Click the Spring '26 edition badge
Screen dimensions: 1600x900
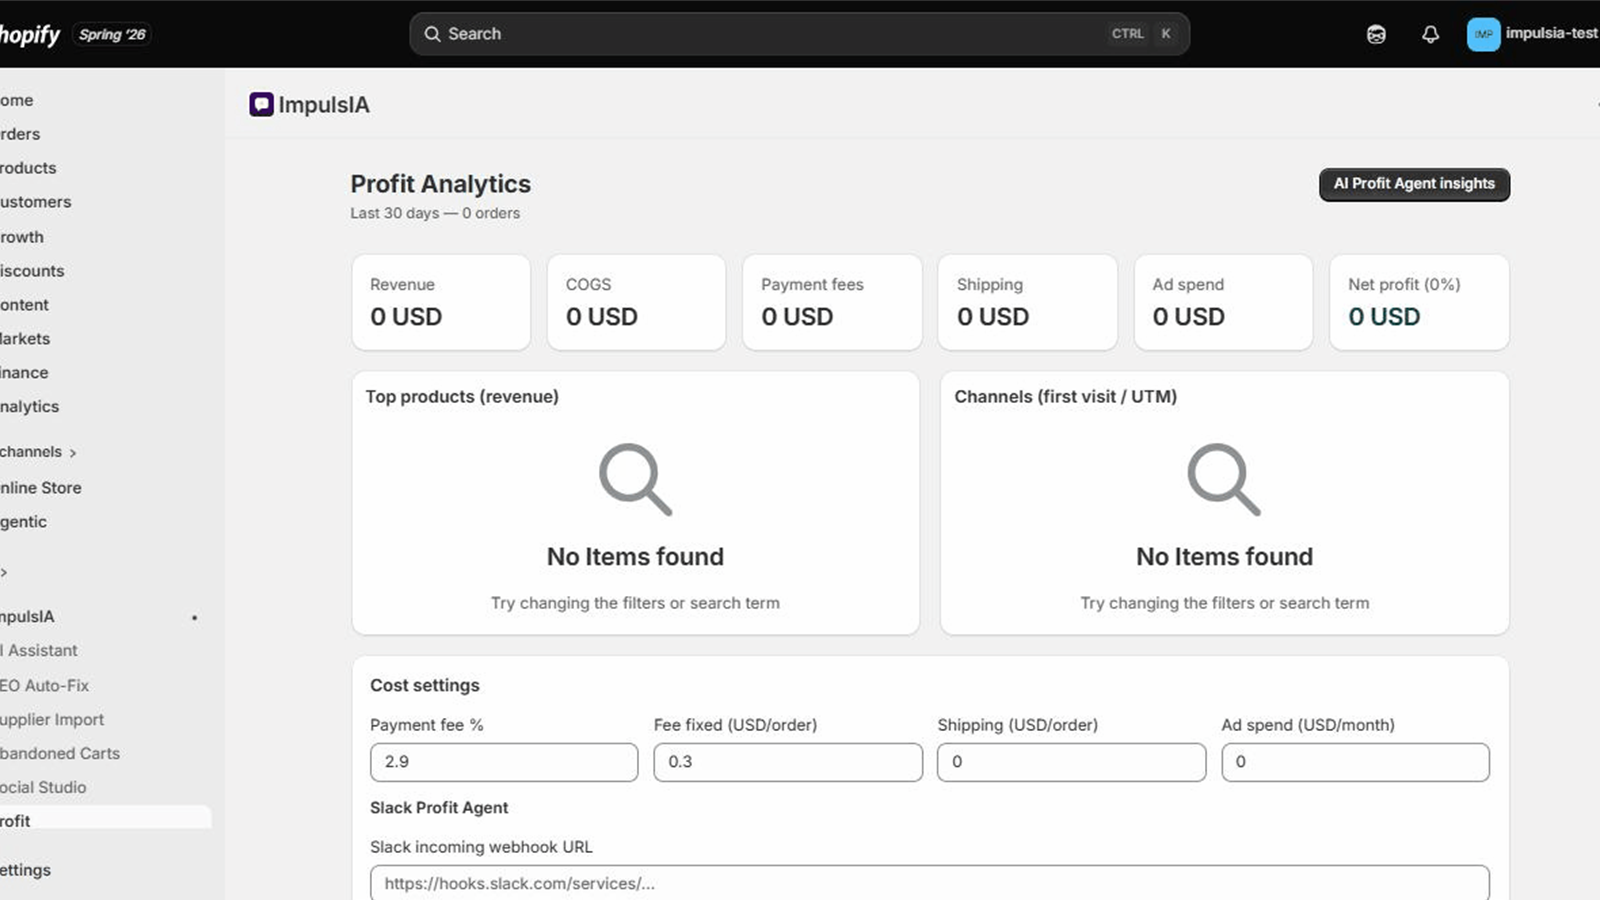[112, 34]
